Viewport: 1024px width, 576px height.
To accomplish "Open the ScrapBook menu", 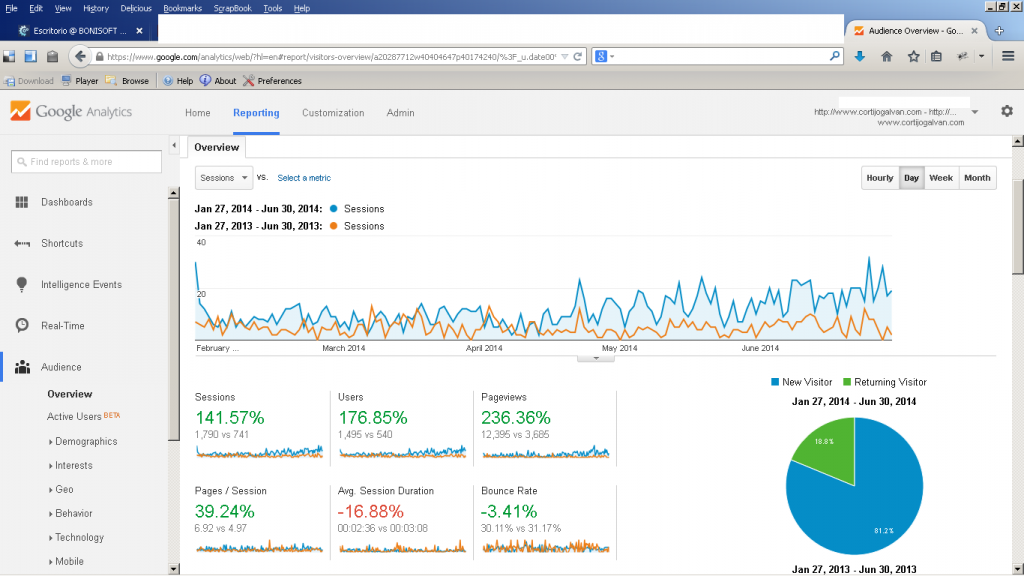I will coord(232,8).
